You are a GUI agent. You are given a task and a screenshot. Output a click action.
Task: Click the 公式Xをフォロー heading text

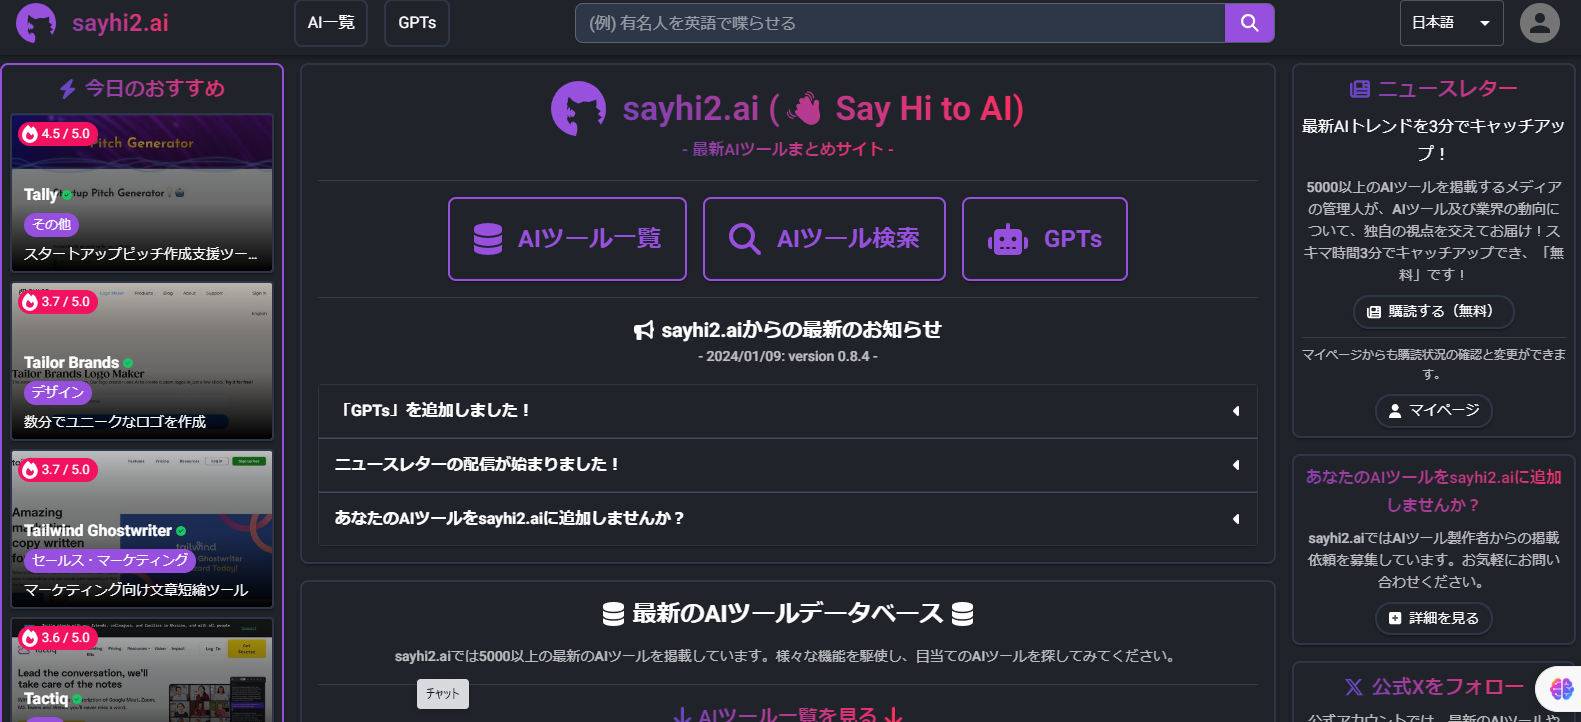coord(1447,687)
